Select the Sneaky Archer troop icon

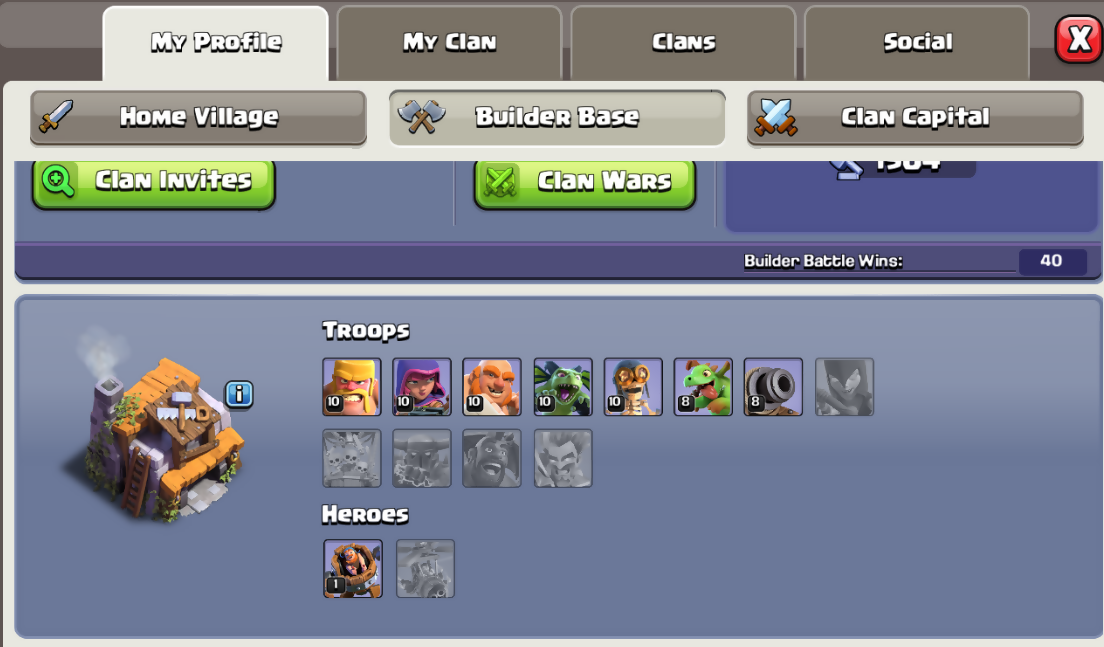click(422, 387)
